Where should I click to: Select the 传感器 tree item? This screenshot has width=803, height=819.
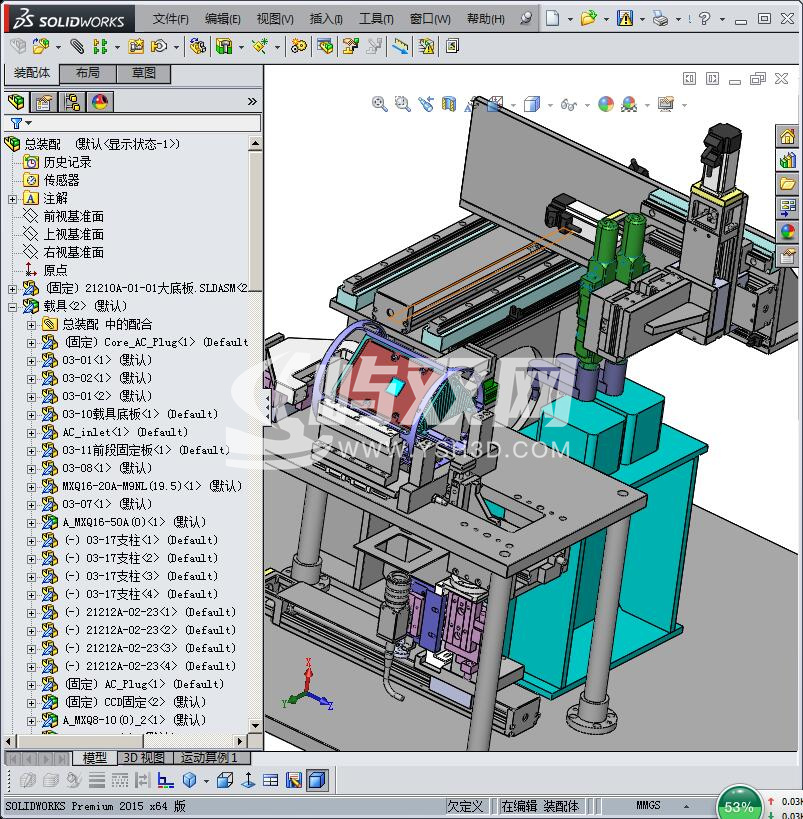[x=61, y=180]
